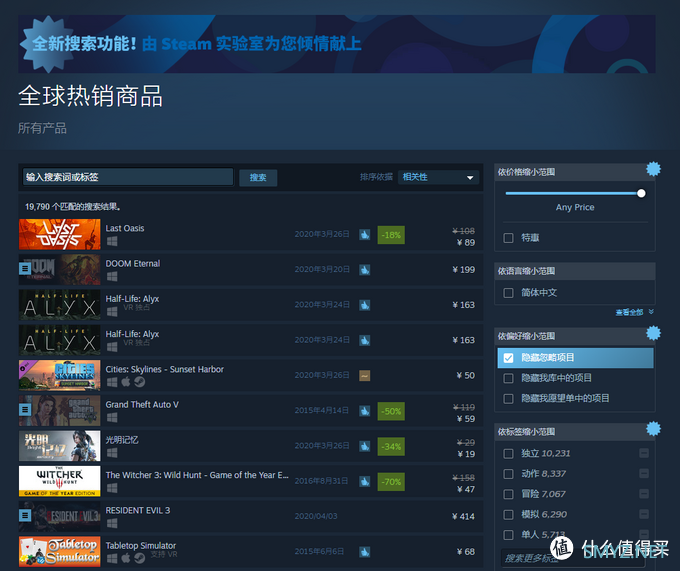Open the Steam Labs new search banner

point(337,44)
